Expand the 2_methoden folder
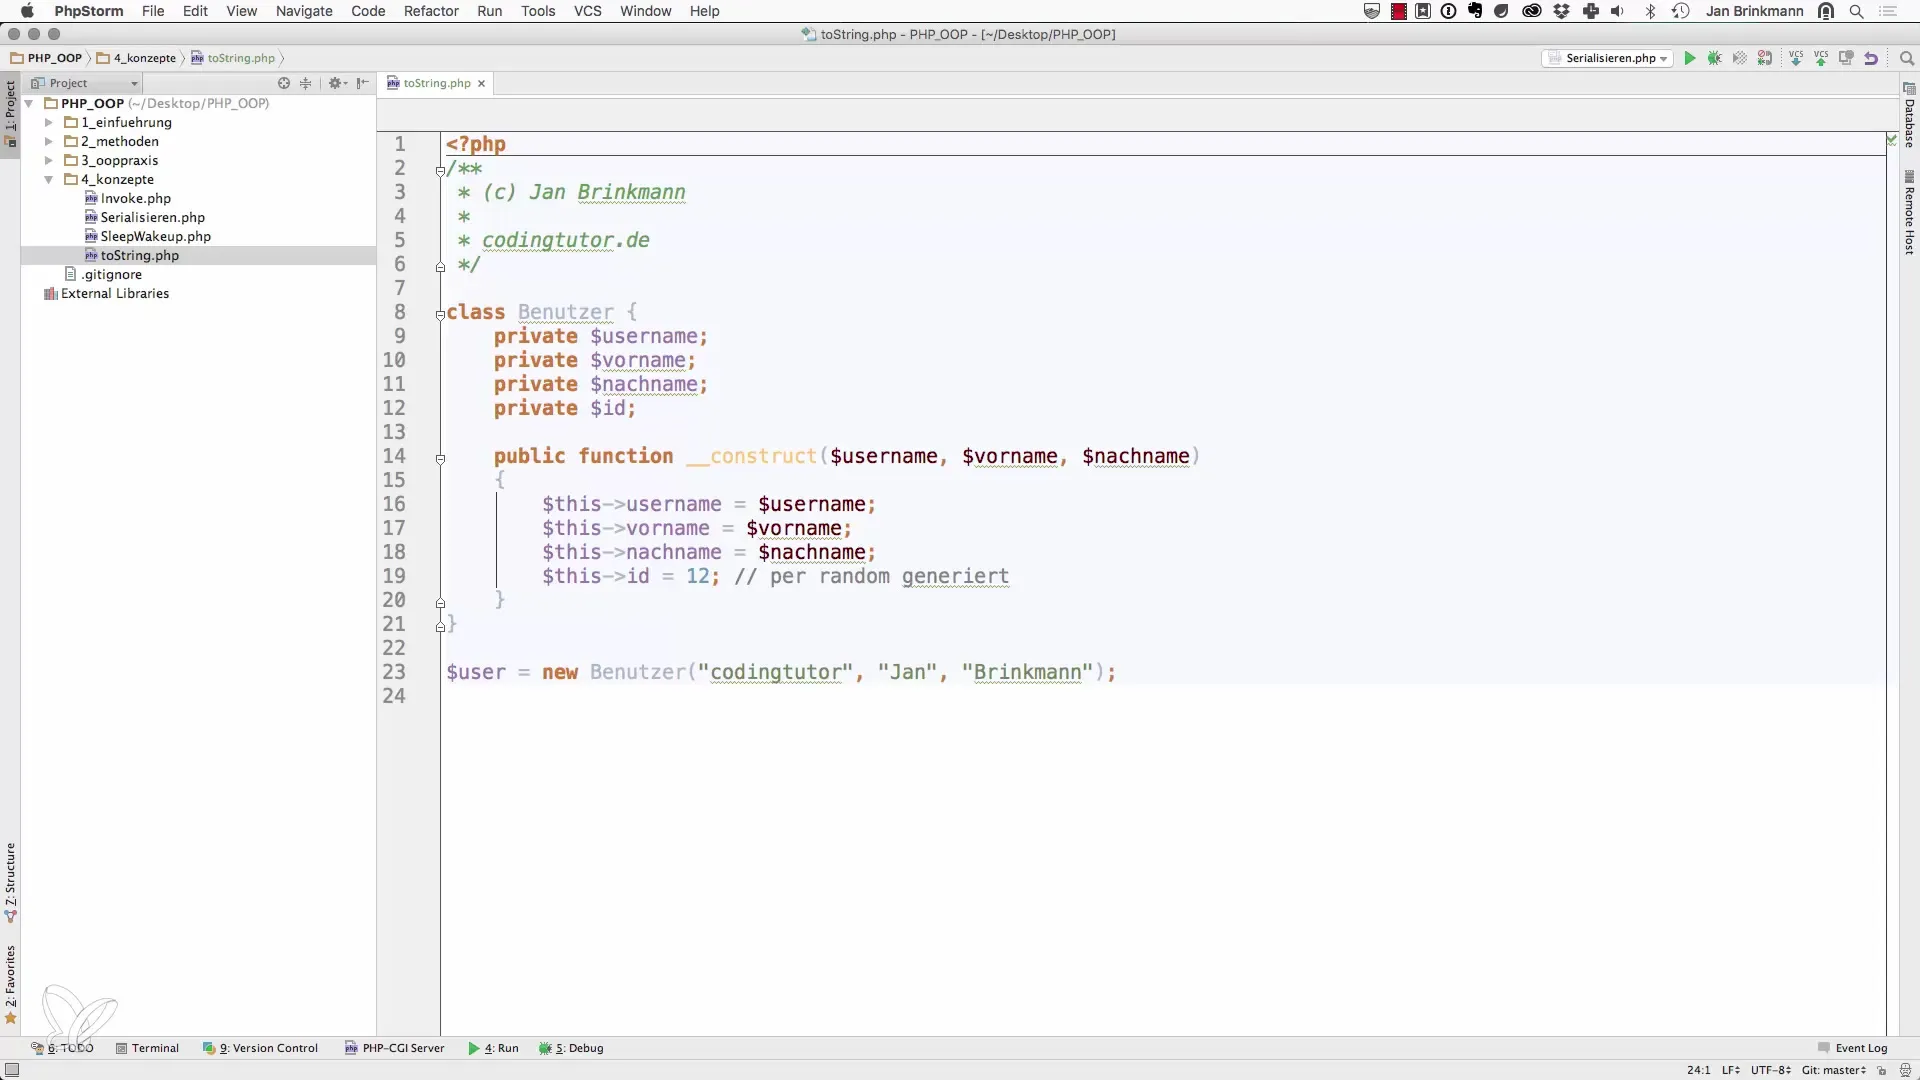This screenshot has height=1080, width=1920. pyautogui.click(x=48, y=141)
